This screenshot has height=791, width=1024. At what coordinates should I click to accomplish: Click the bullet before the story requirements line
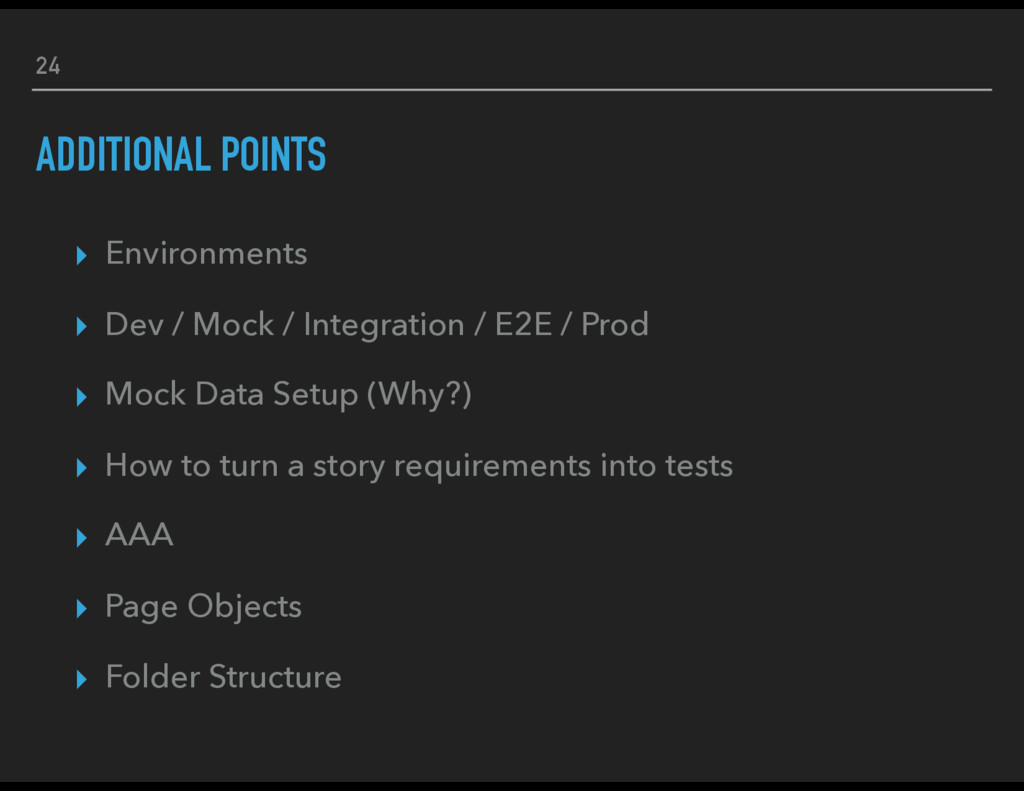82,467
